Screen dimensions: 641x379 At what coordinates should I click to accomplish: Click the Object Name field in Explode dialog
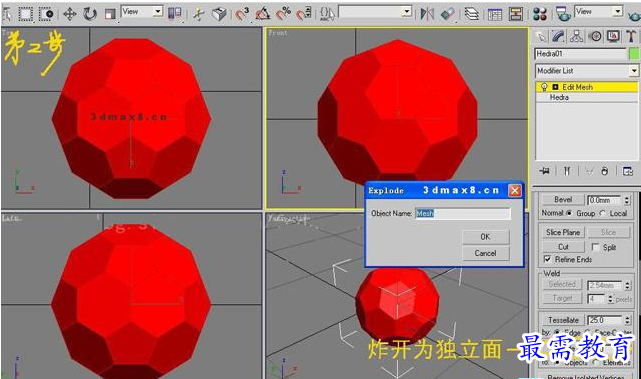click(x=463, y=213)
